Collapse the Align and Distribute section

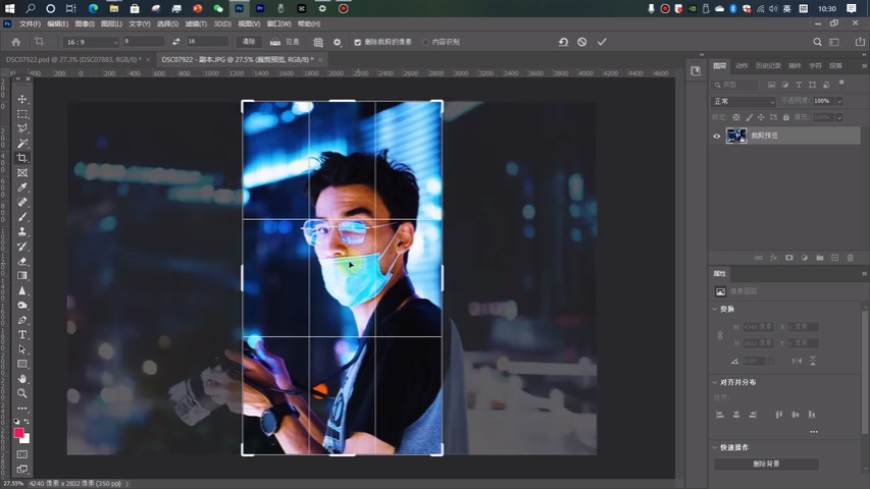[715, 382]
